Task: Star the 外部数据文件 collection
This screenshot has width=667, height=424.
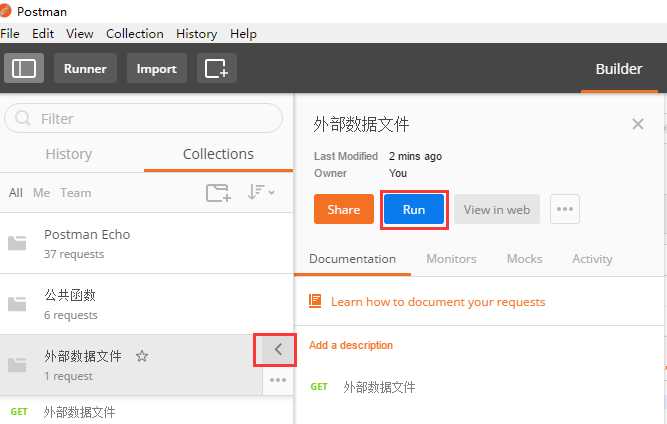Action: click(x=142, y=356)
